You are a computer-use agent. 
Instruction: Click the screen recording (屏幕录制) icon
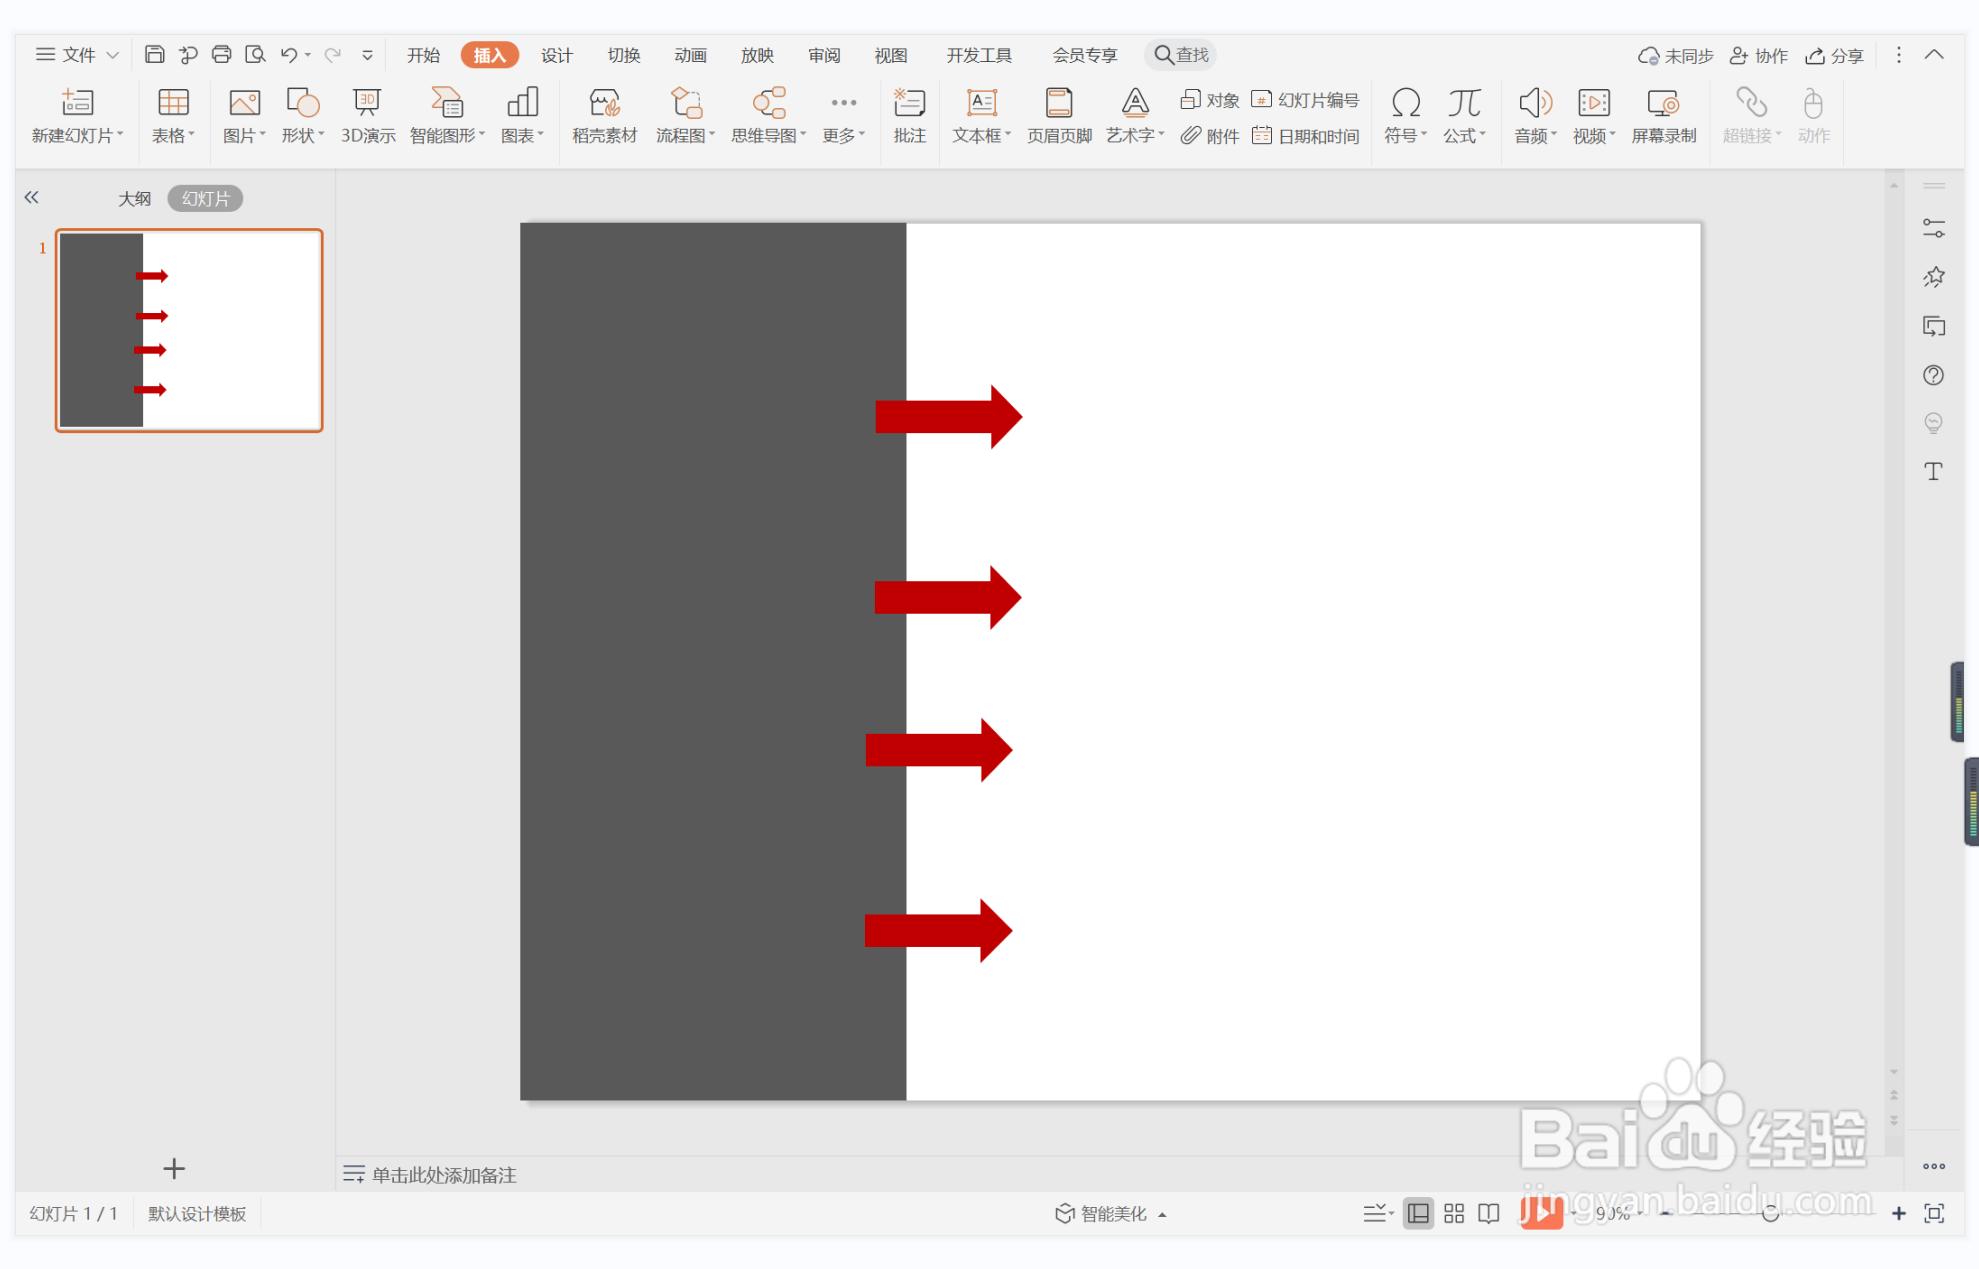1663,103
